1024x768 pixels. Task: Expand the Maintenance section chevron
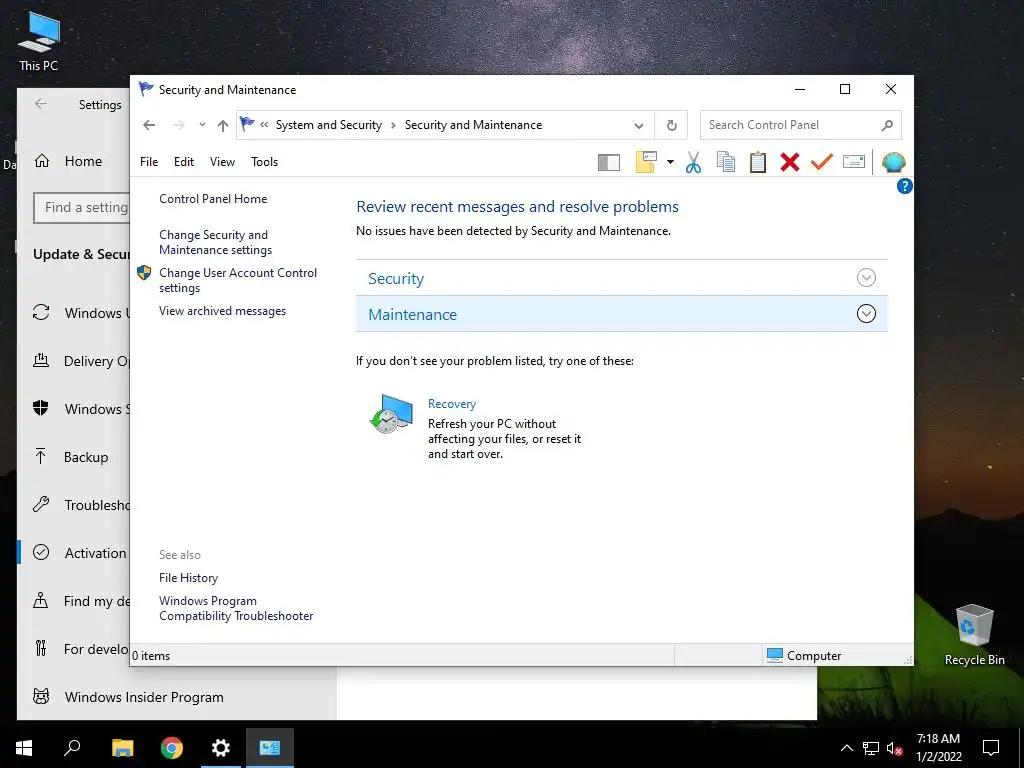coord(866,313)
